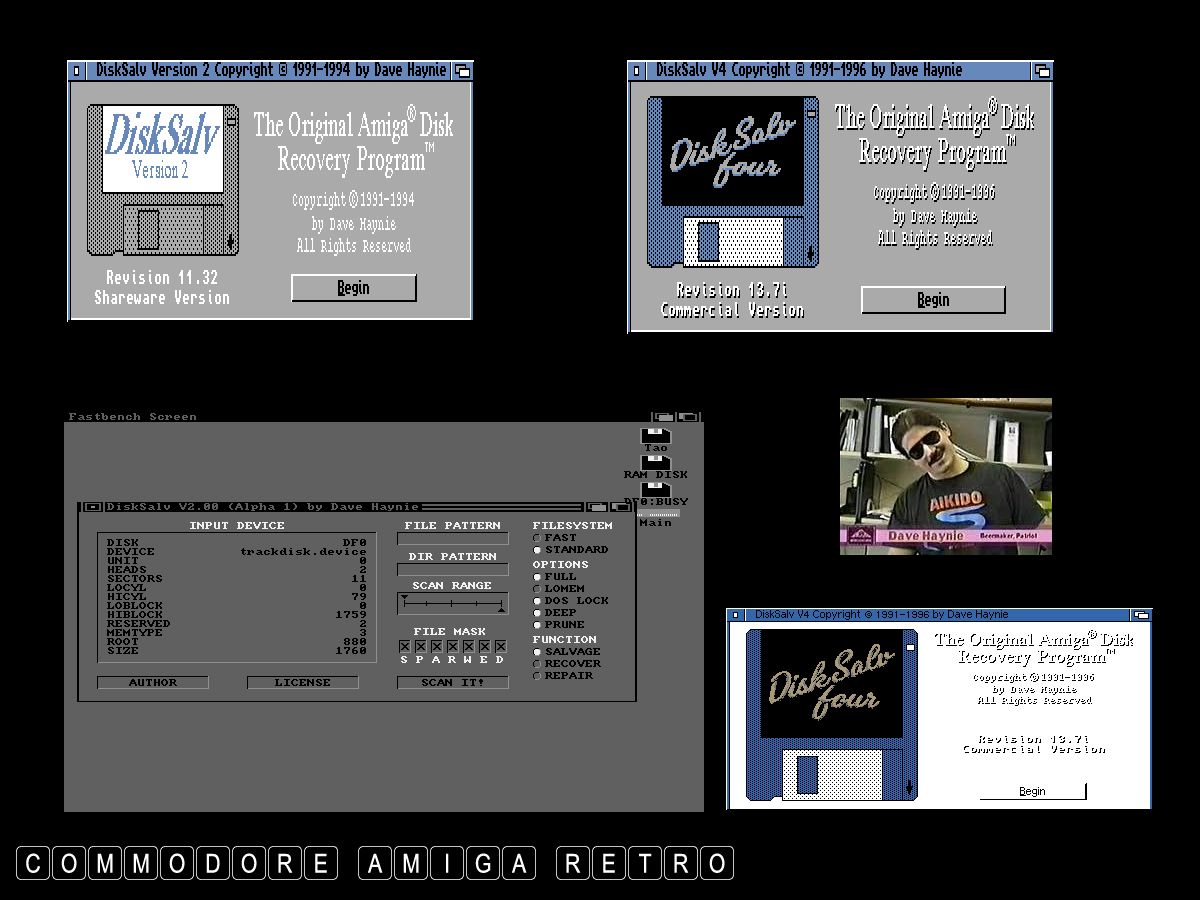
Task: Enable the LOMEM option
Action: click(538, 589)
